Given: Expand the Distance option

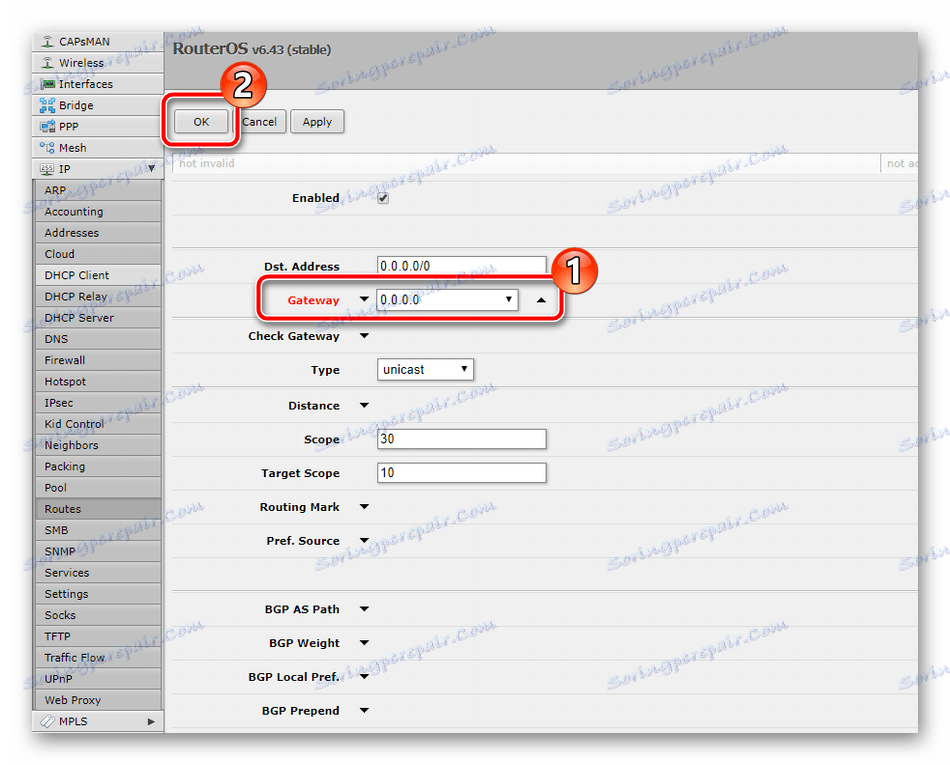Looking at the screenshot, I should 364,405.
